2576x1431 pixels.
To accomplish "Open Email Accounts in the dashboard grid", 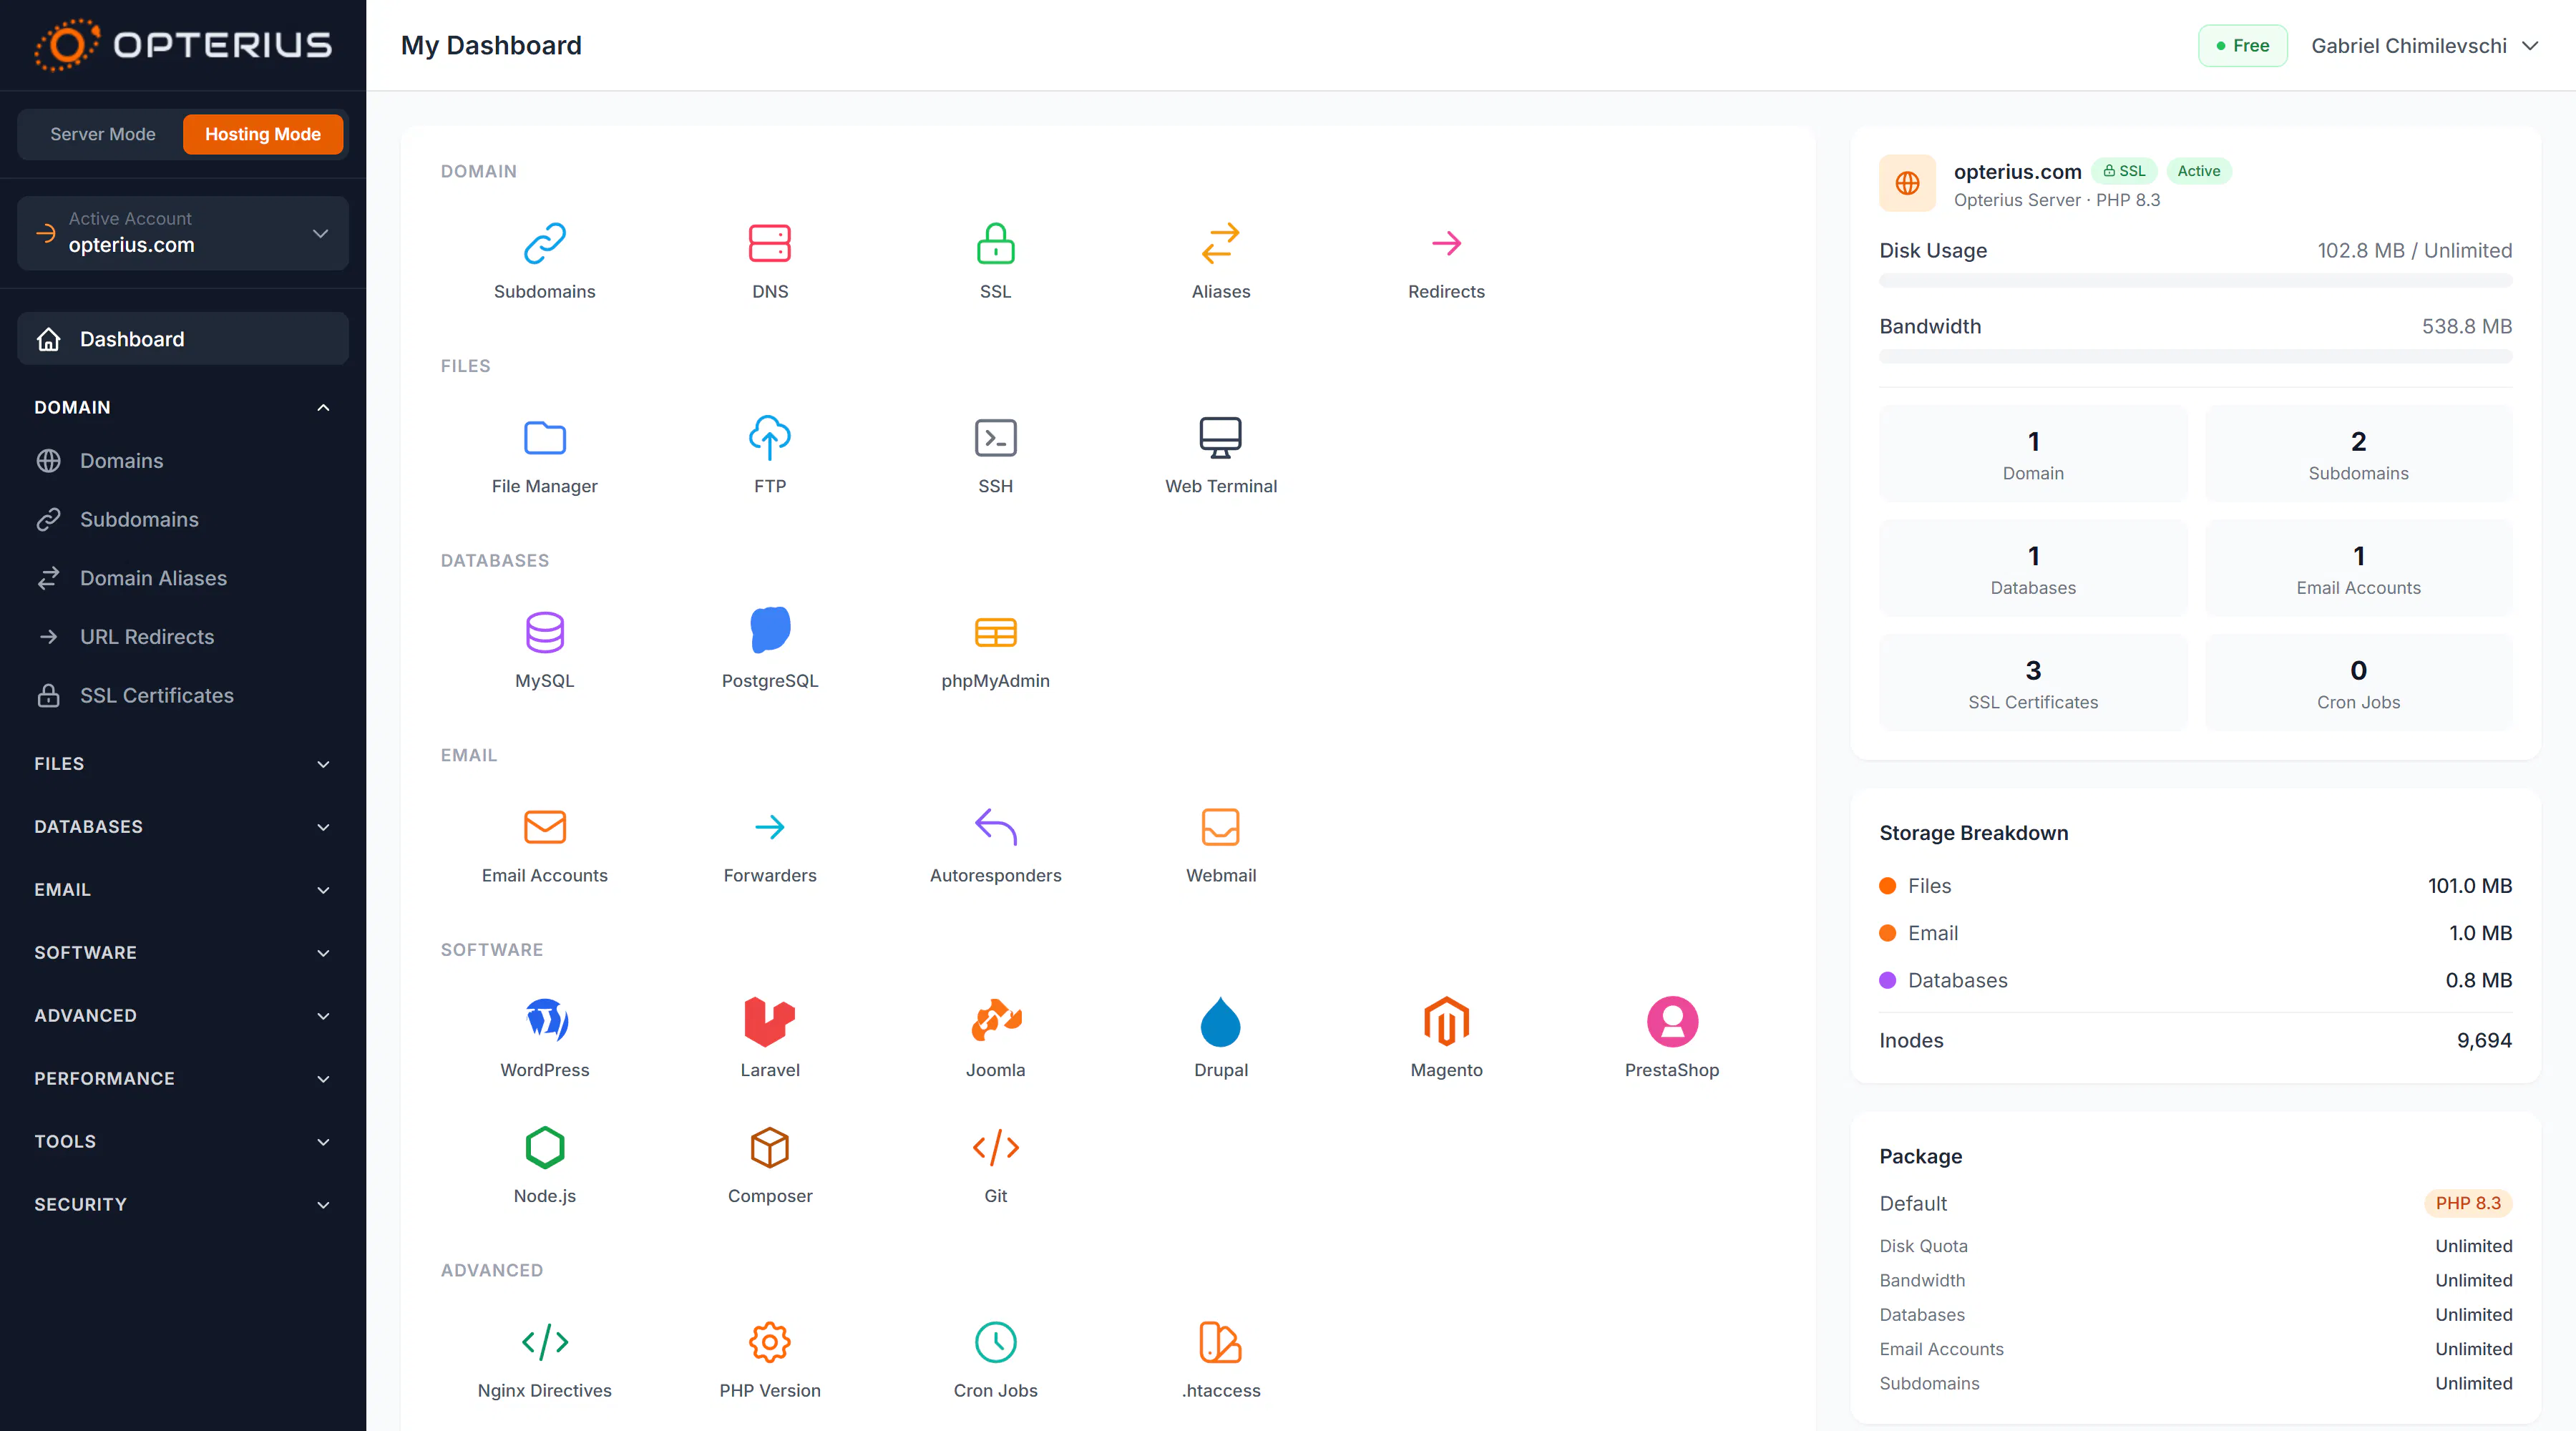I will 544,827.
